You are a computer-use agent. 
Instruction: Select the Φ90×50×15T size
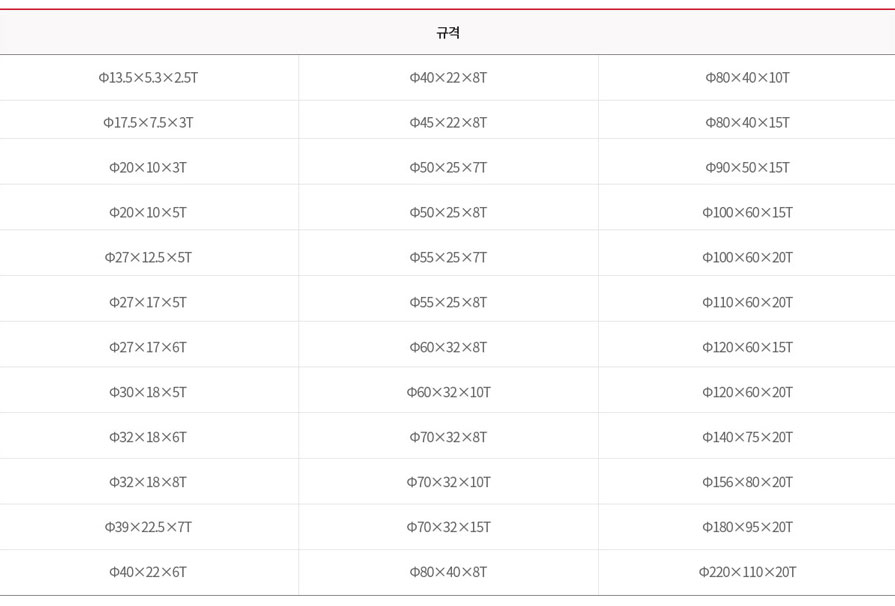(747, 168)
